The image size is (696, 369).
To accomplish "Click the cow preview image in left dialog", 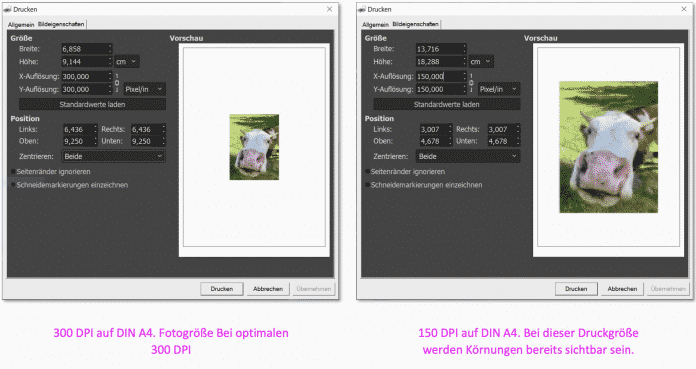I will 254,147.
